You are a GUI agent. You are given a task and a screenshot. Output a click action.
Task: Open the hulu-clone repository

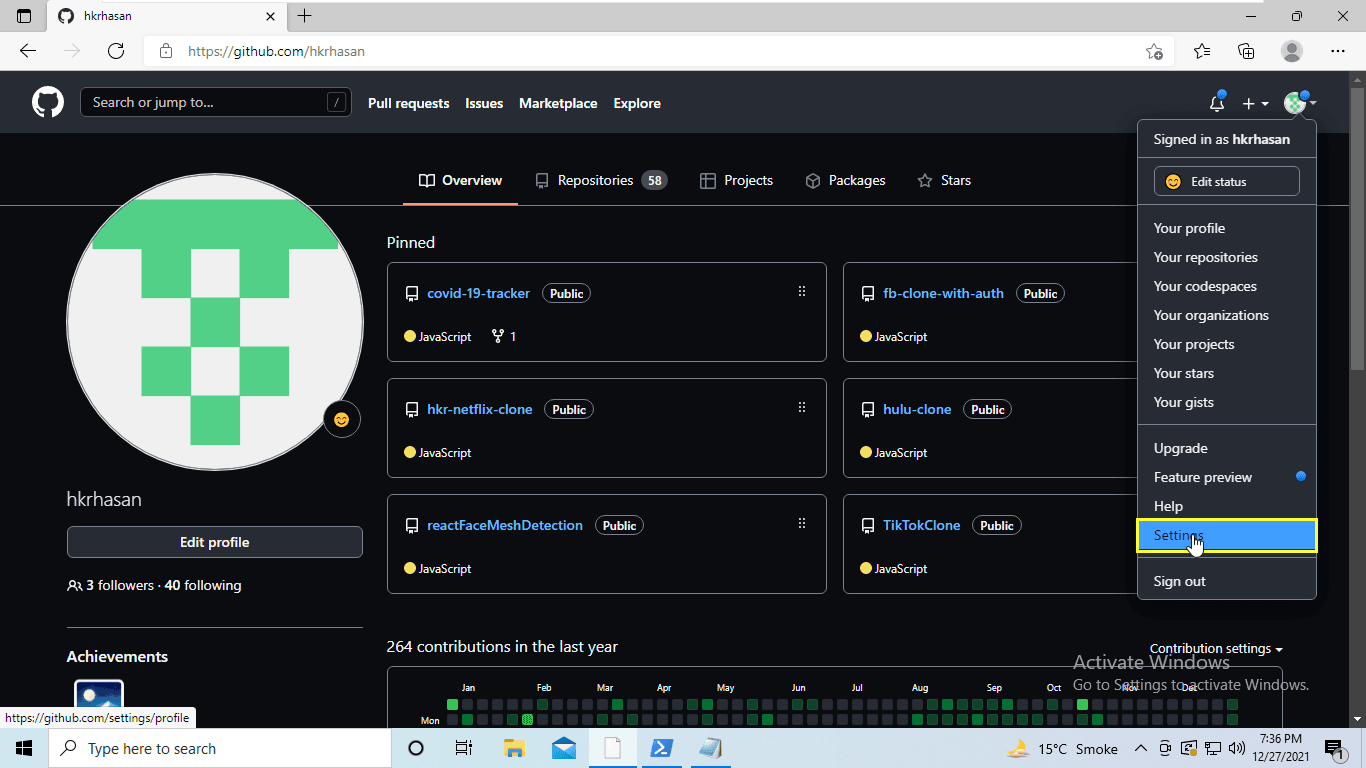[917, 409]
